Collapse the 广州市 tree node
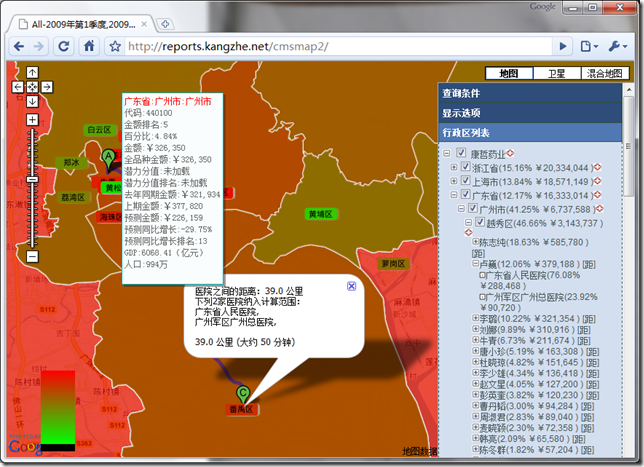This screenshot has width=644, height=467. (461, 209)
